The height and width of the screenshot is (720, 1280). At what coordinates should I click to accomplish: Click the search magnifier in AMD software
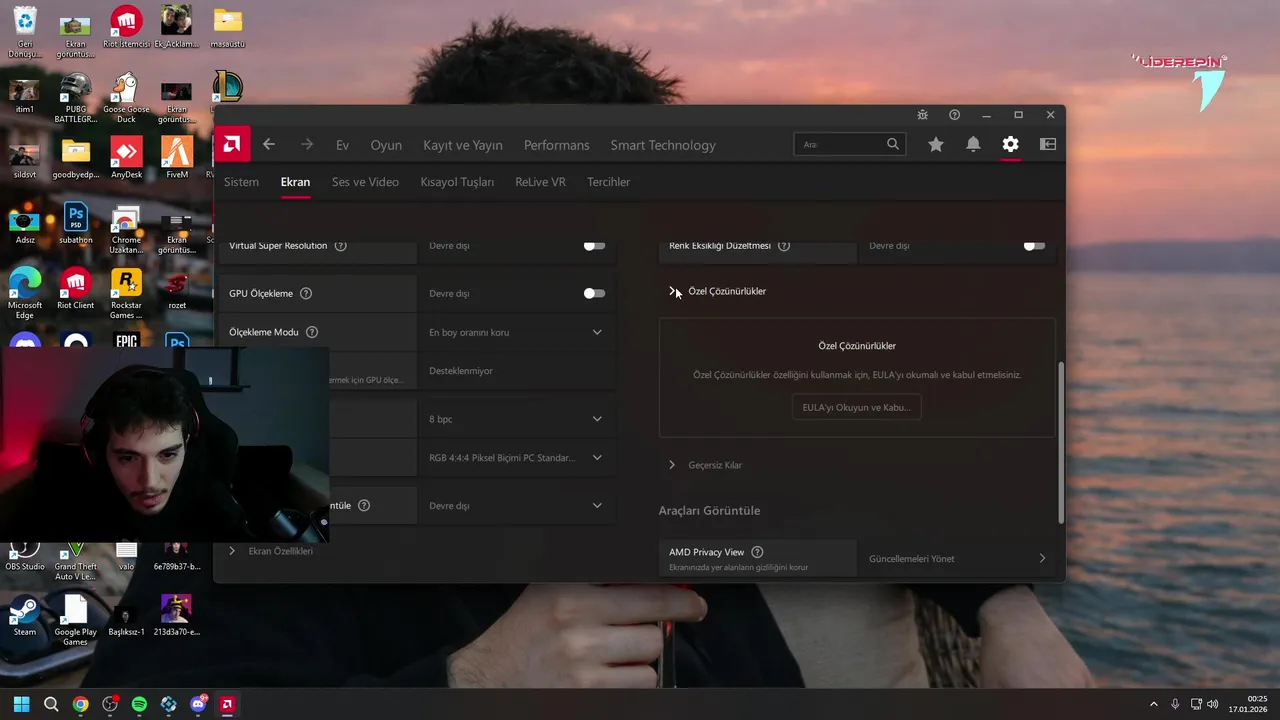[893, 144]
